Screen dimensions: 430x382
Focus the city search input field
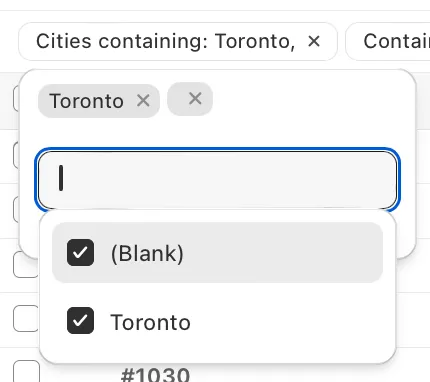tap(217, 180)
